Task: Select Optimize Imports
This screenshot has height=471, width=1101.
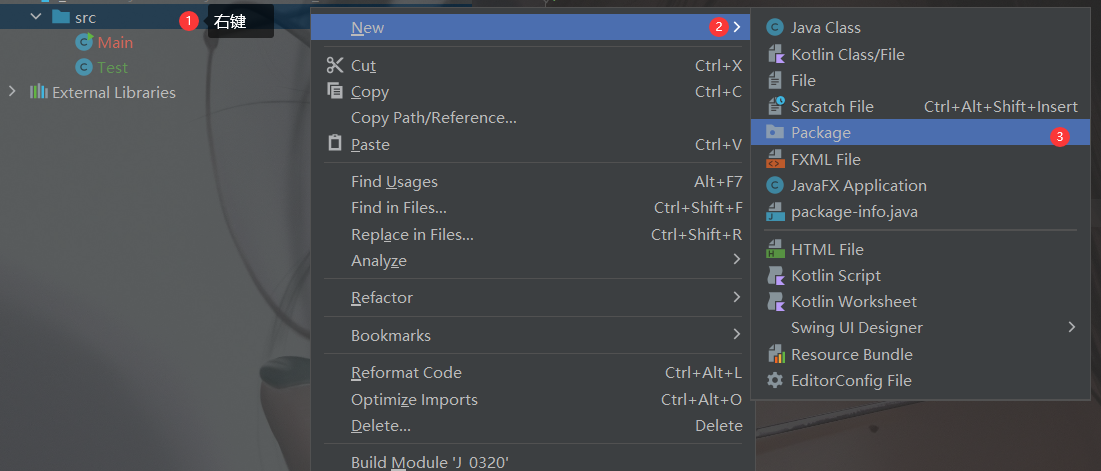Action: coord(532,399)
